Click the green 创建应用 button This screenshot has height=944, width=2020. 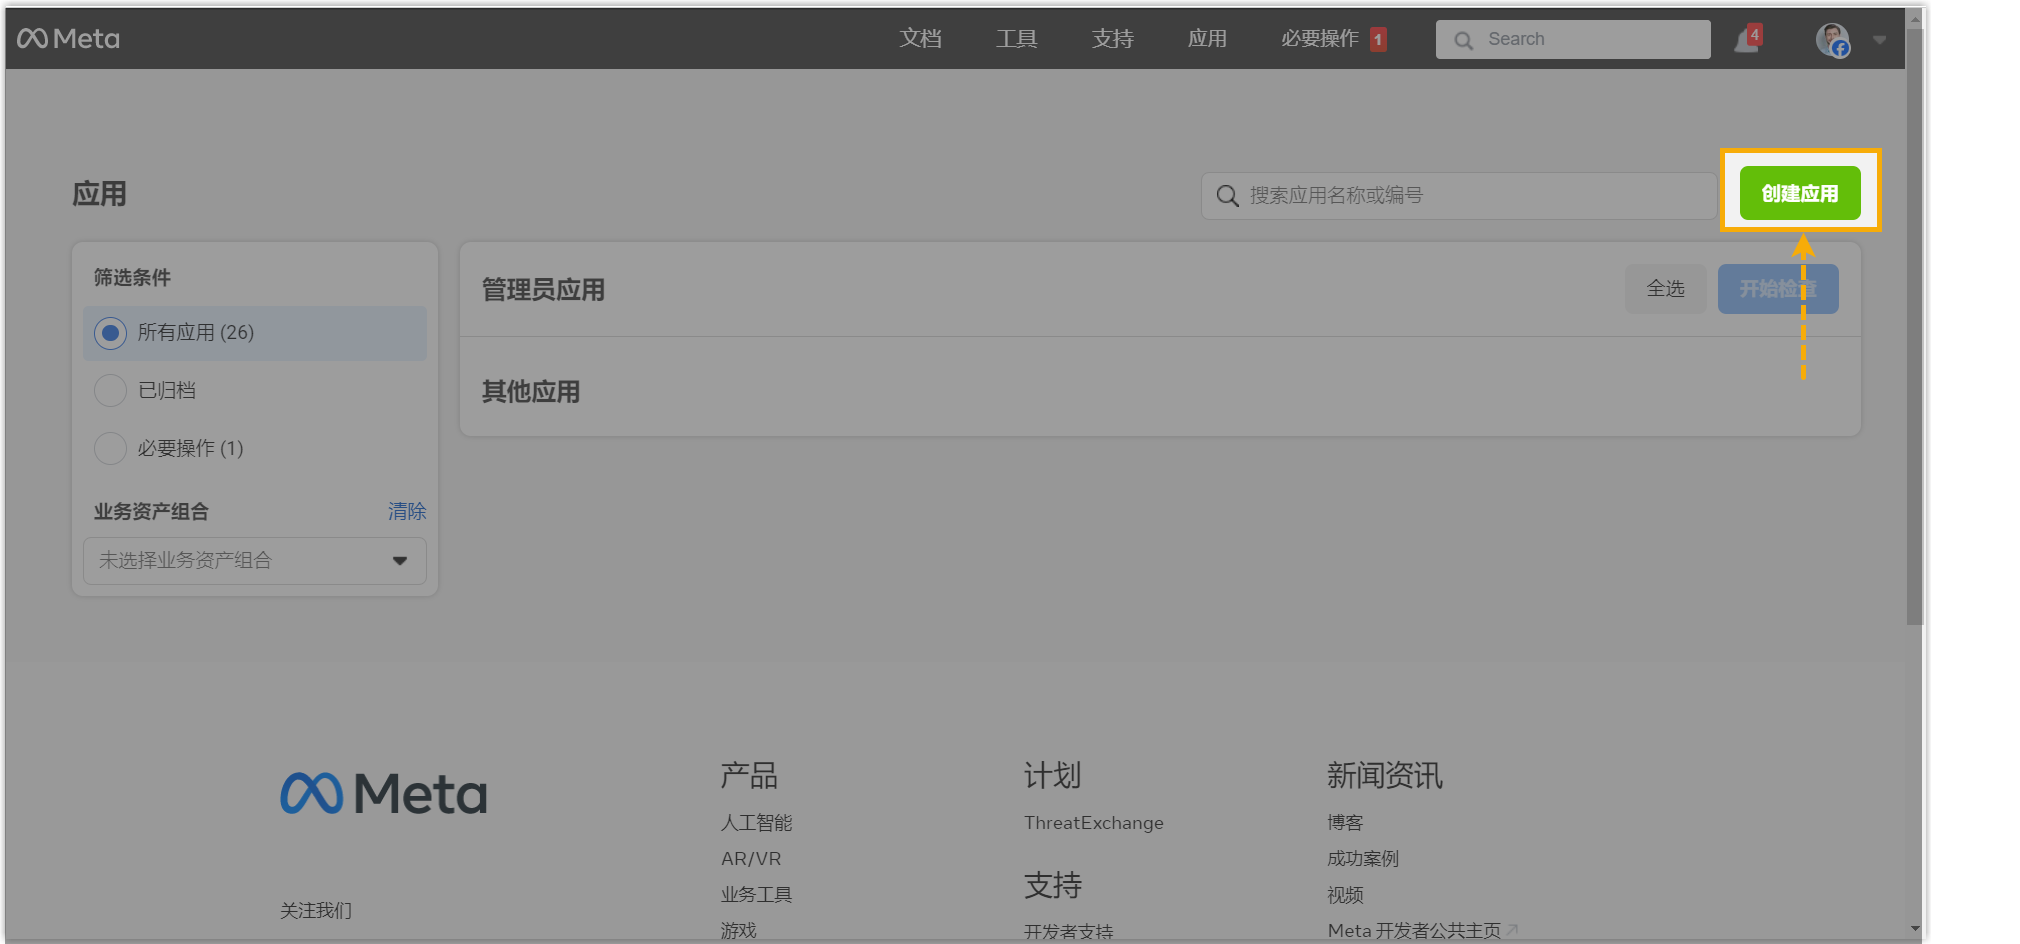tap(1799, 193)
